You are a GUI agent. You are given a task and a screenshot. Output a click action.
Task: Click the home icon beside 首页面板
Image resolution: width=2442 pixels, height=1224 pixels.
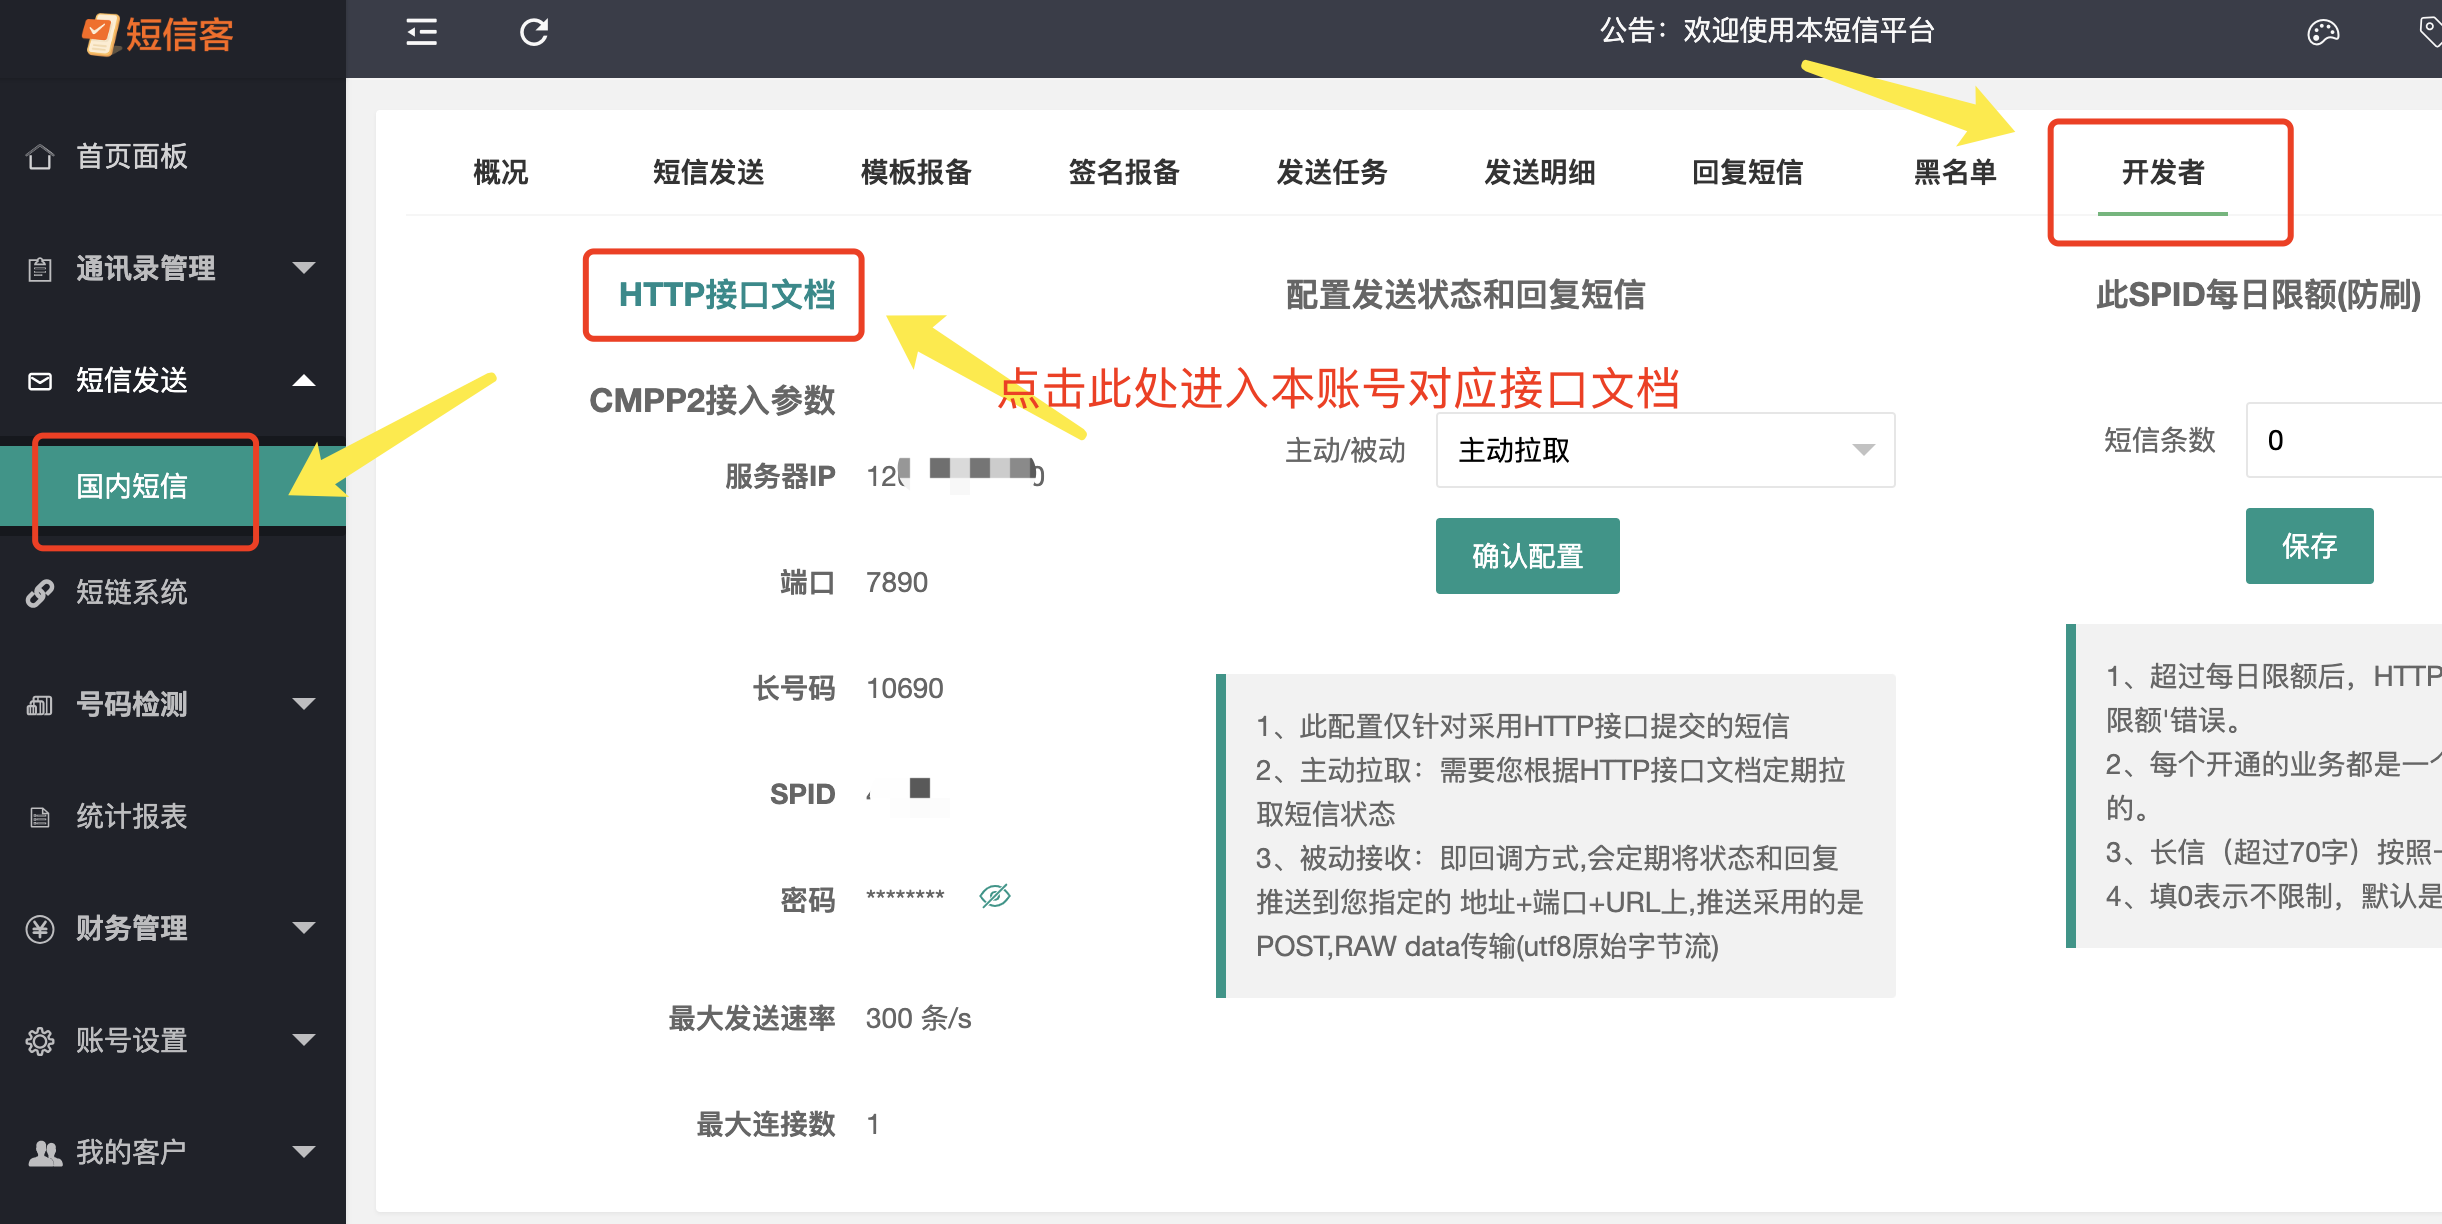40,157
